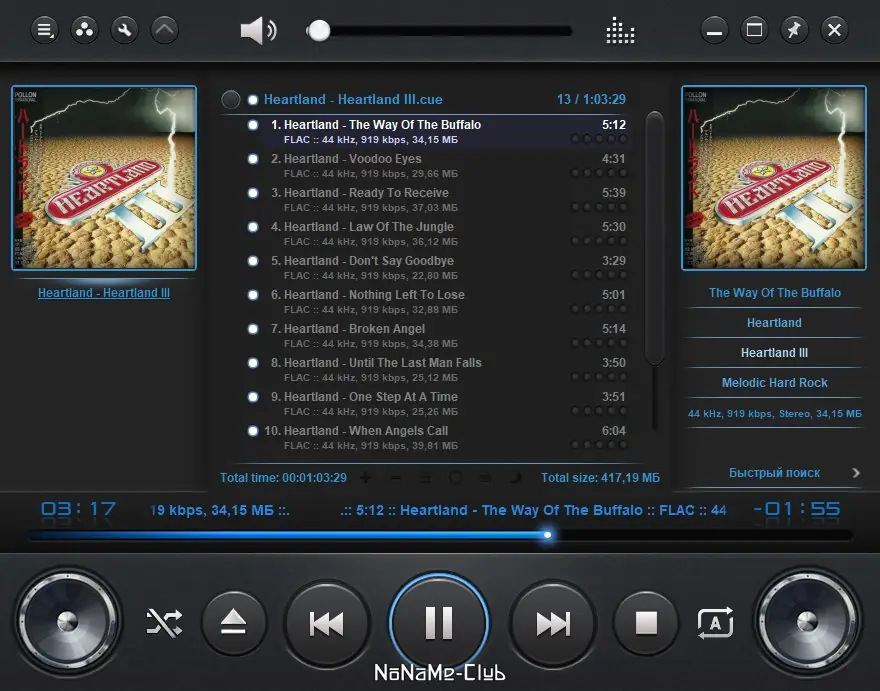The height and width of the screenshot is (691, 880).
Task: Click the playback progress bar handle
Action: 547,535
